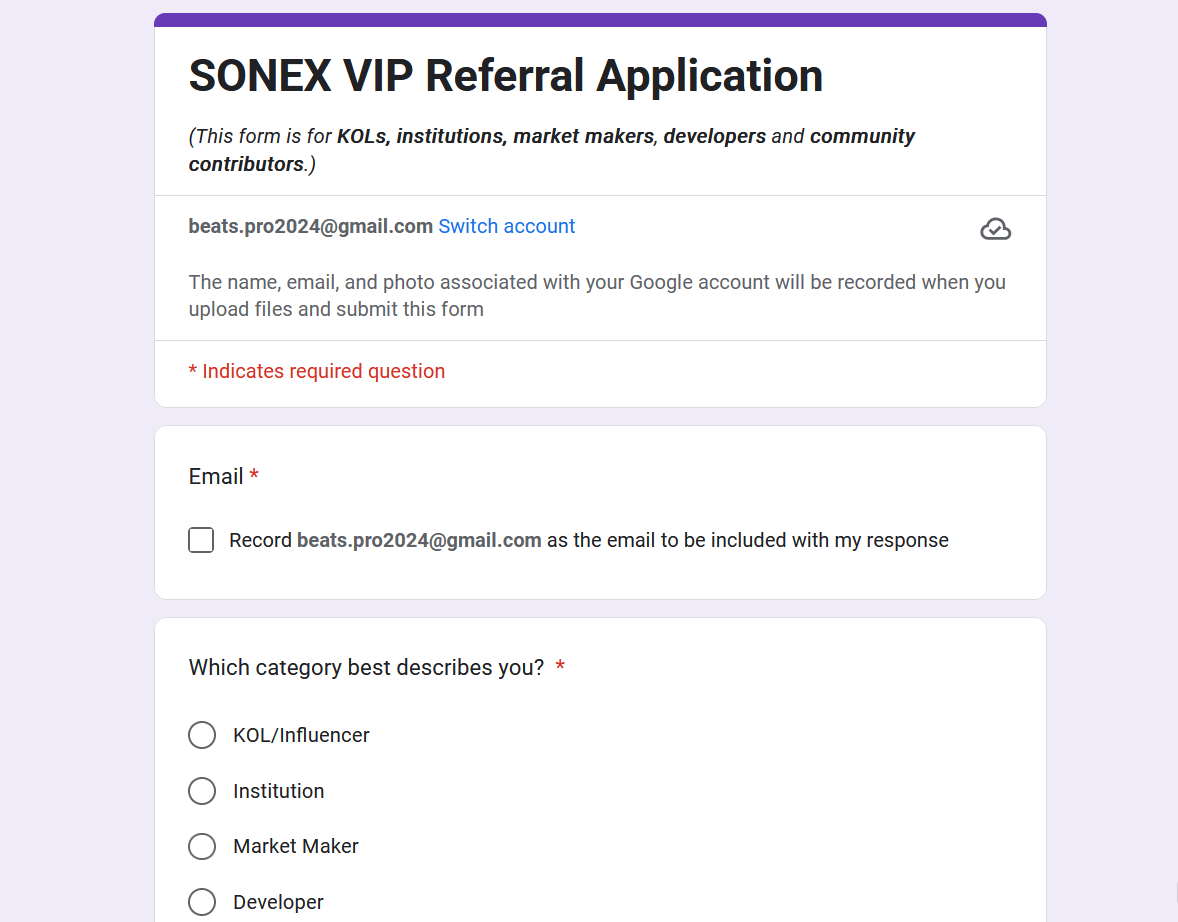This screenshot has height=922, width=1178.
Task: Select the Developer radio button
Action: 202,902
